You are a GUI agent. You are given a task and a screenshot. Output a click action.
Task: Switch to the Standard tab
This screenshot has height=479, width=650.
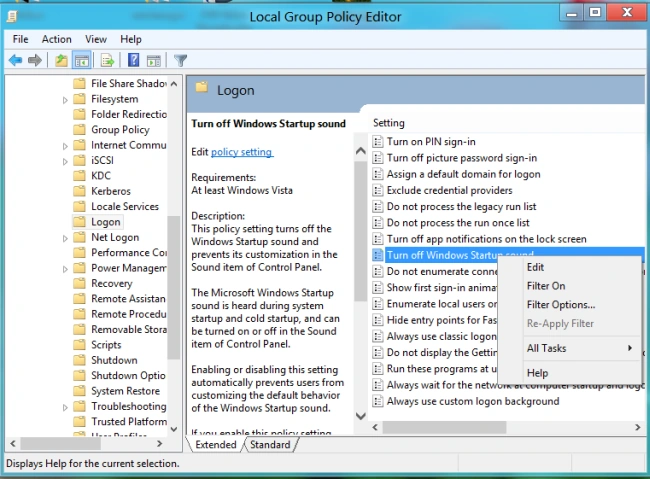270,445
